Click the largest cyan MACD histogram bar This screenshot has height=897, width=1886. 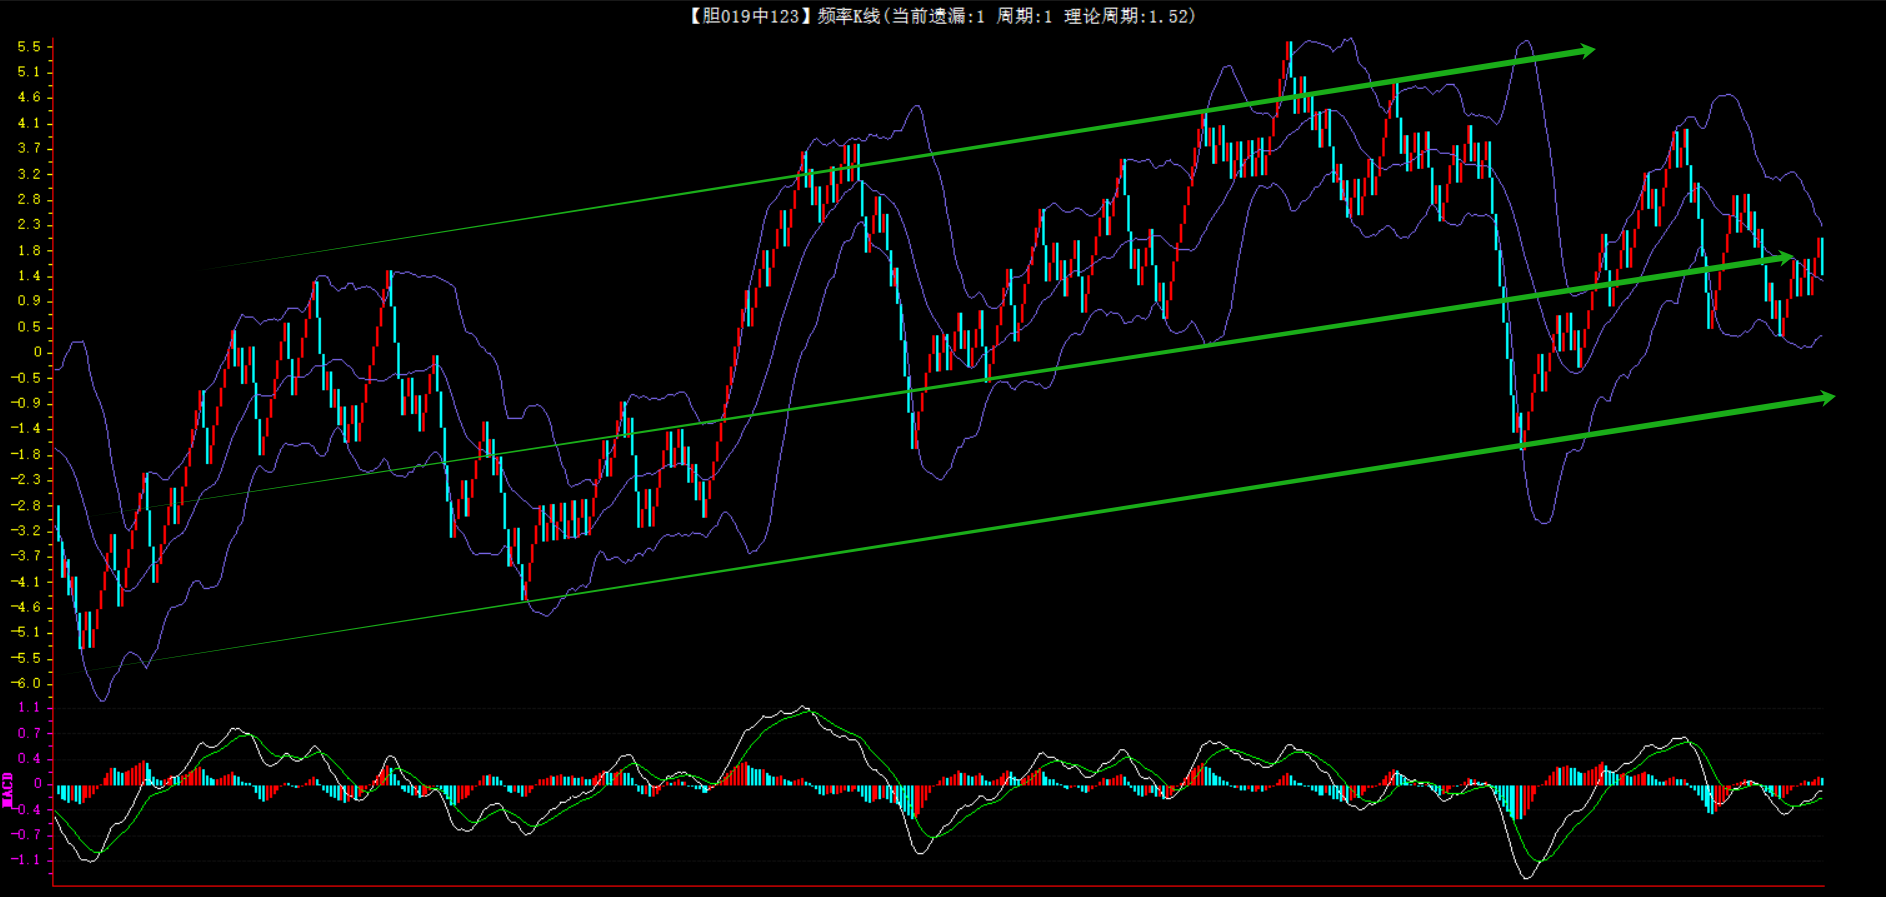[1518, 802]
